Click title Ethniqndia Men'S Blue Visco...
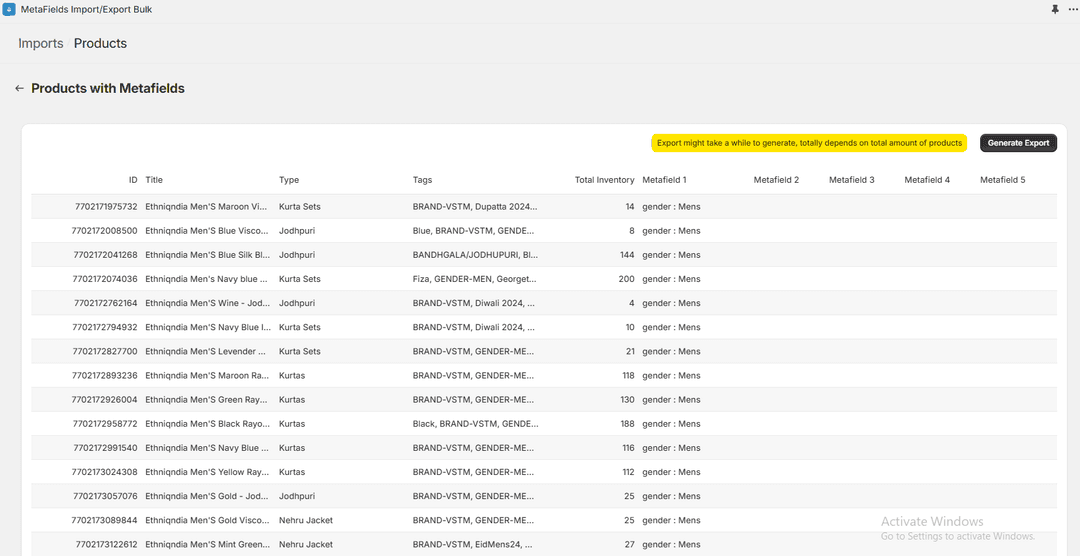The image size is (1080, 556). tap(207, 231)
